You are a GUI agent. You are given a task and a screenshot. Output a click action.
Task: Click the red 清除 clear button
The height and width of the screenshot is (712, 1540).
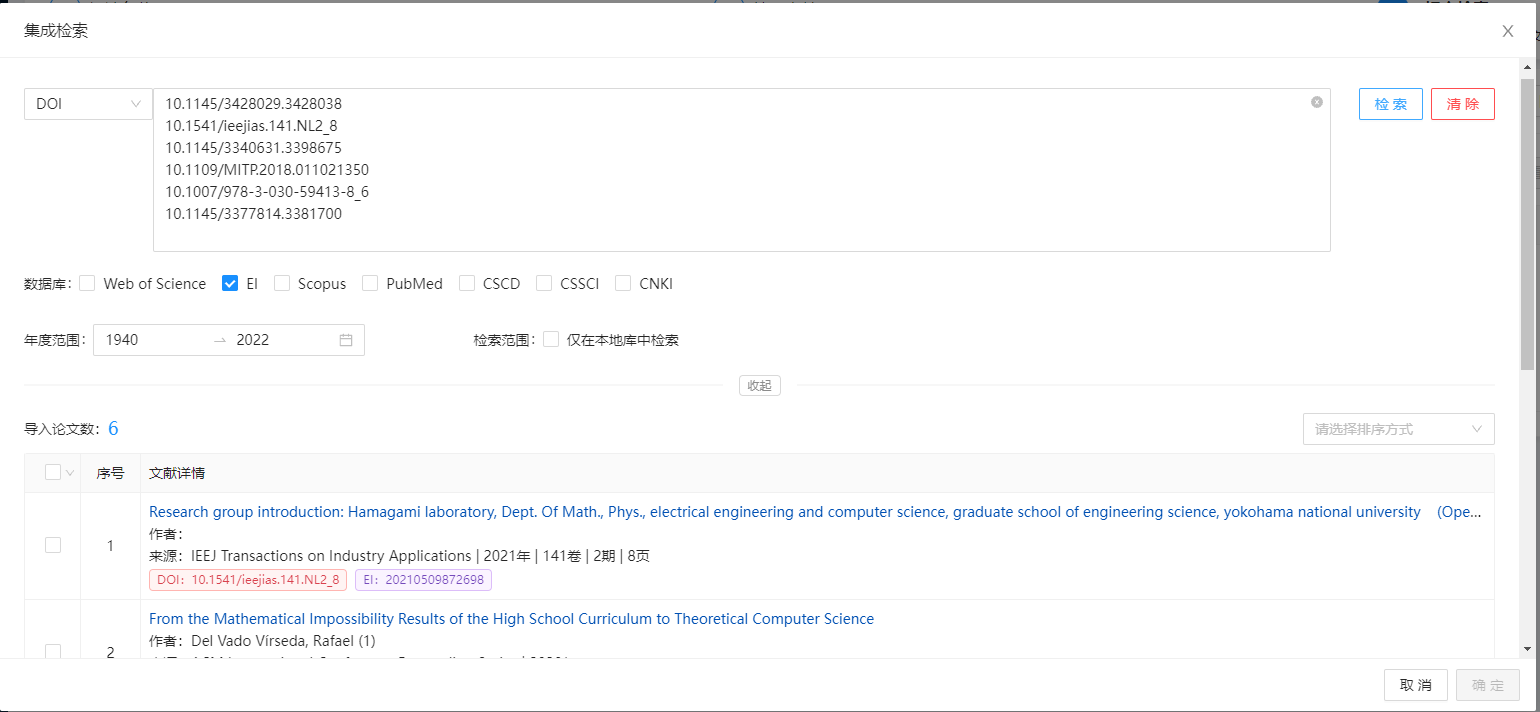[x=1462, y=104]
